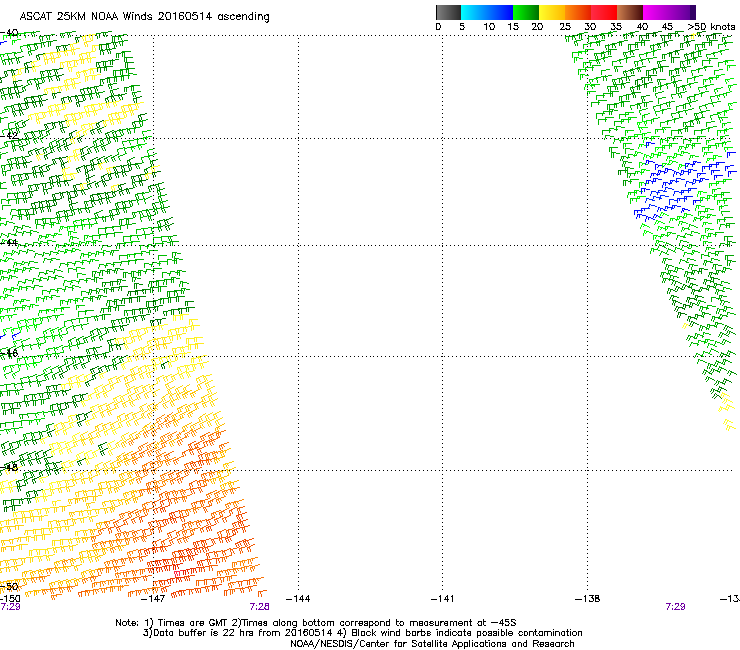Viewport: 740px width, 650px height.
Task: Click the yellow 20-25 knots color segment
Action: pyautogui.click(x=552, y=12)
